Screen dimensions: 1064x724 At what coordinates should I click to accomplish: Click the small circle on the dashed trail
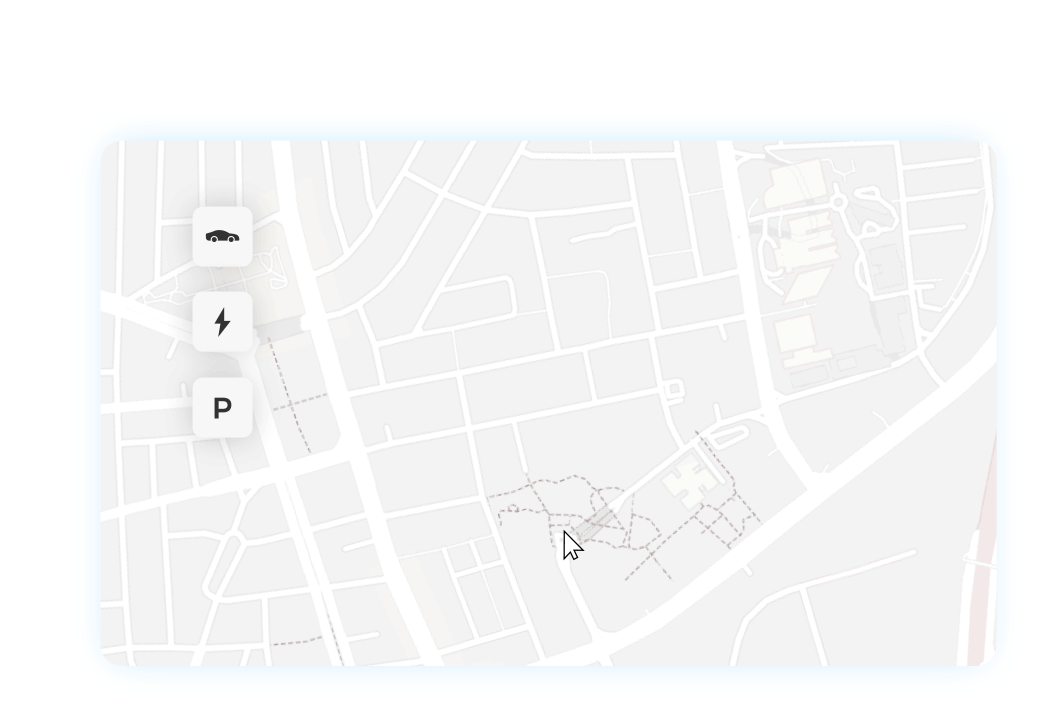[x=514, y=508]
